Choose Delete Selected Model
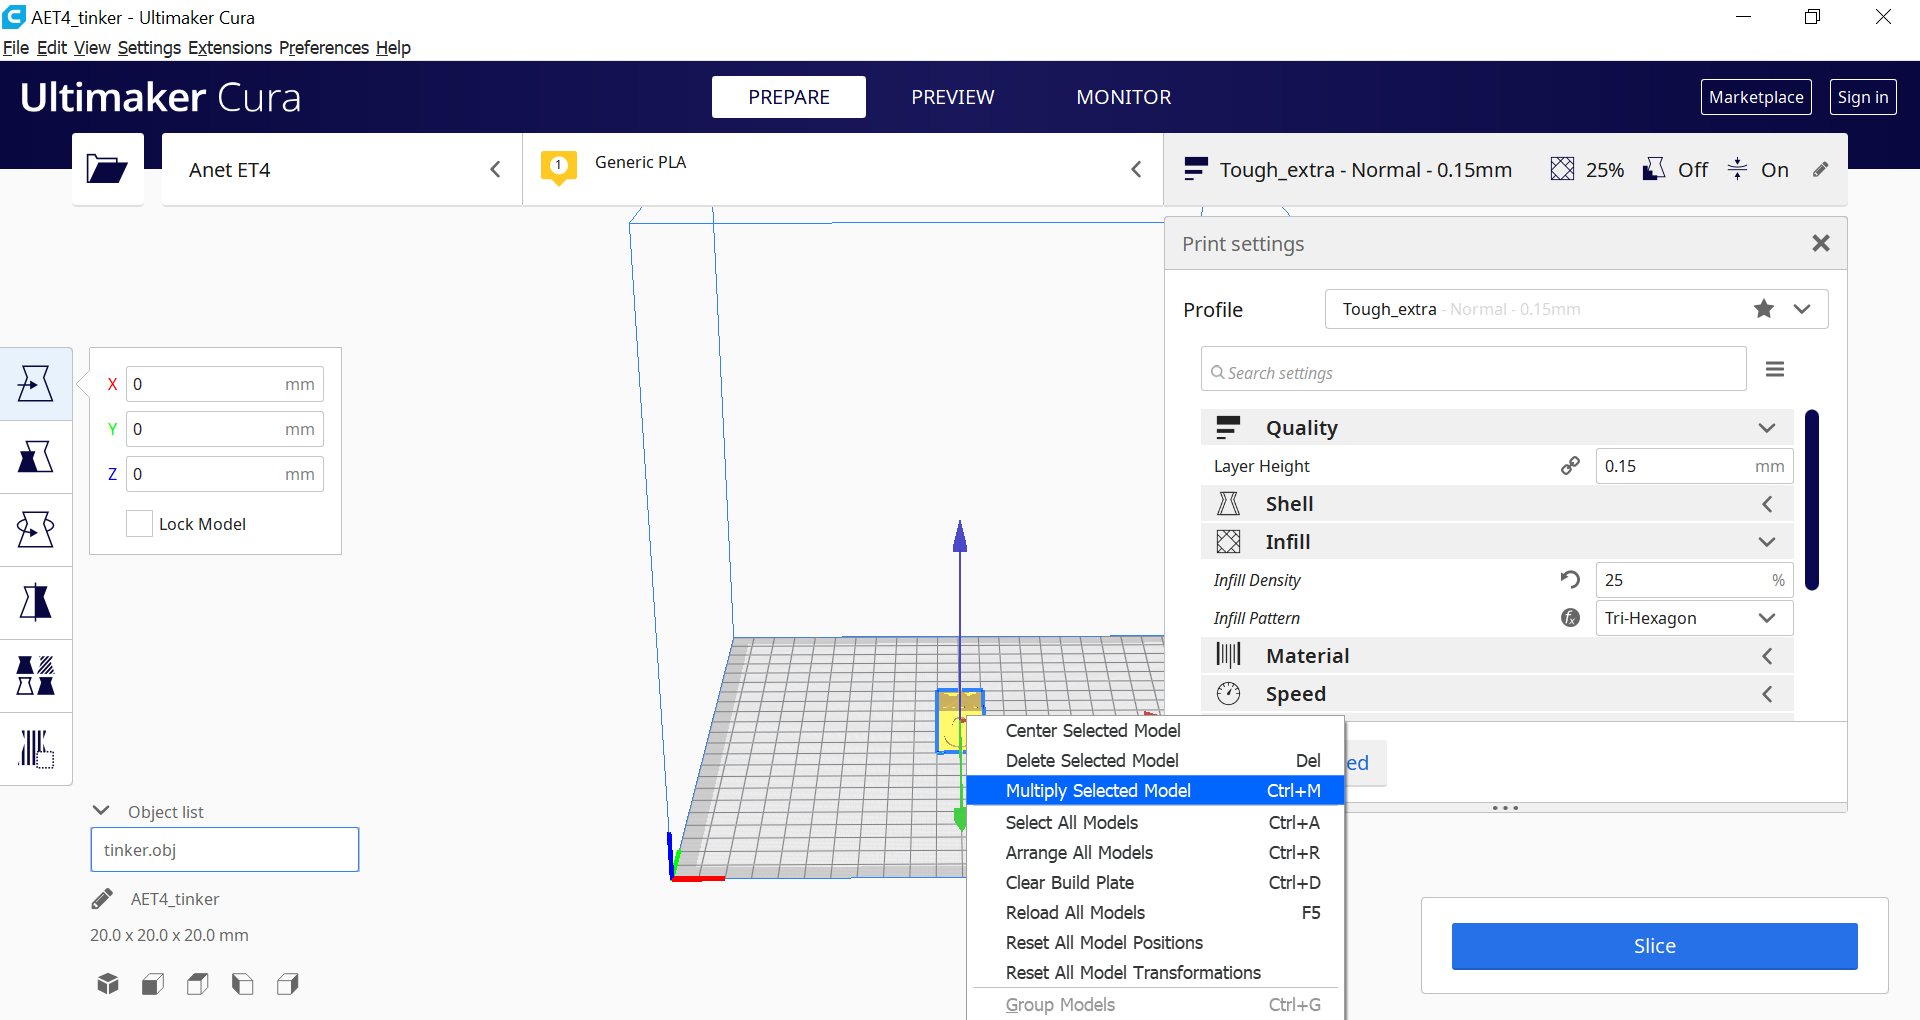1920x1020 pixels. (1155, 761)
